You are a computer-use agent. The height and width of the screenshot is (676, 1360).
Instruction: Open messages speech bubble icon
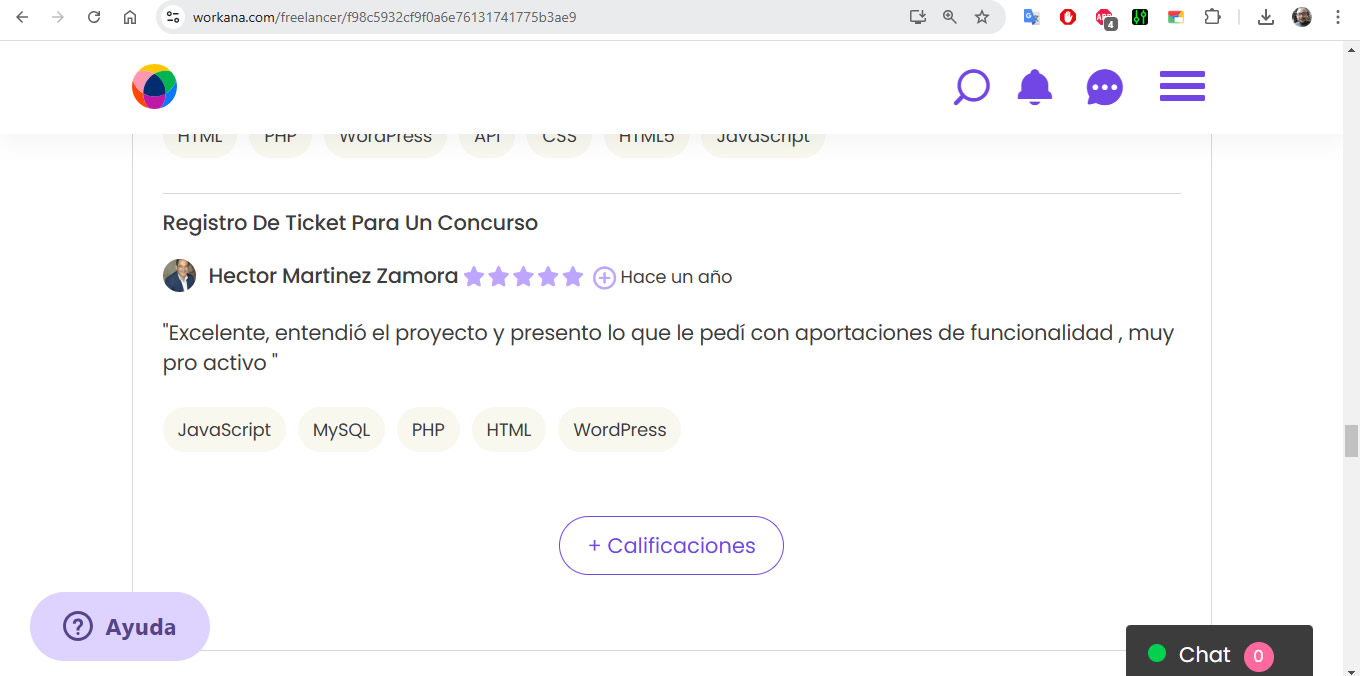point(1104,87)
